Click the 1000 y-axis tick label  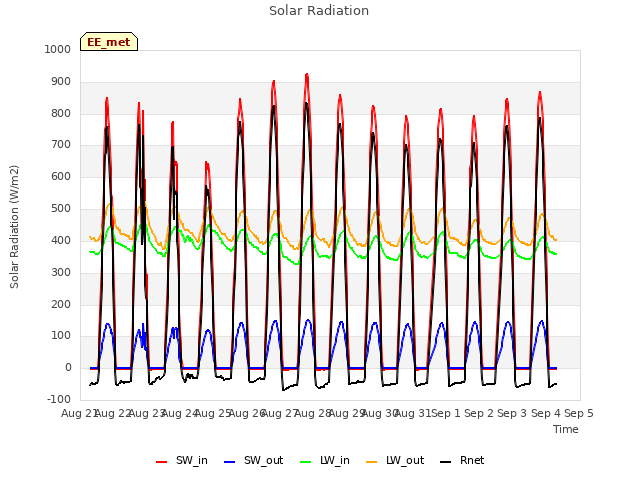[x=58, y=49]
